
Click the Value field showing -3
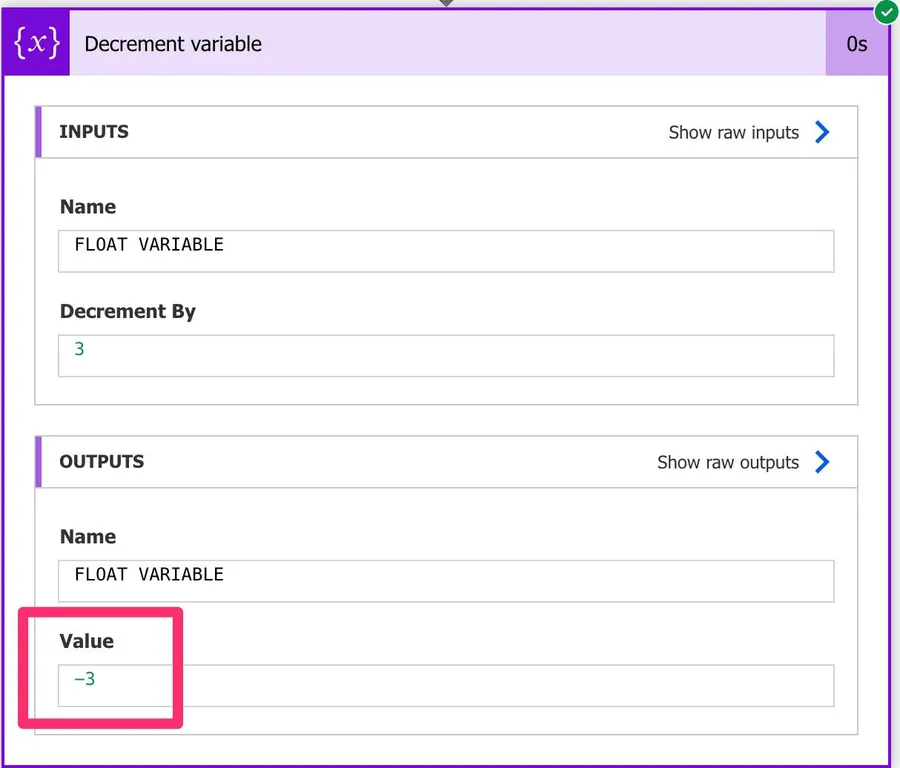coord(446,686)
